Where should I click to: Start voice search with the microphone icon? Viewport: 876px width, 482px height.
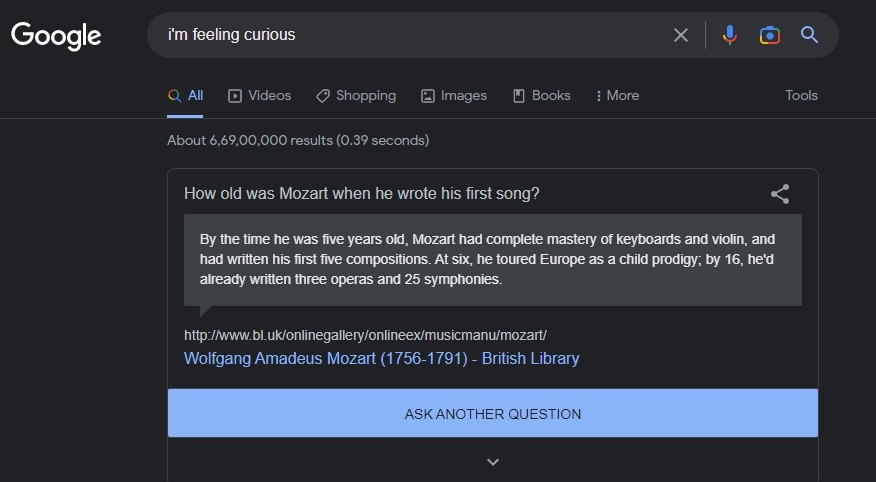pos(729,35)
